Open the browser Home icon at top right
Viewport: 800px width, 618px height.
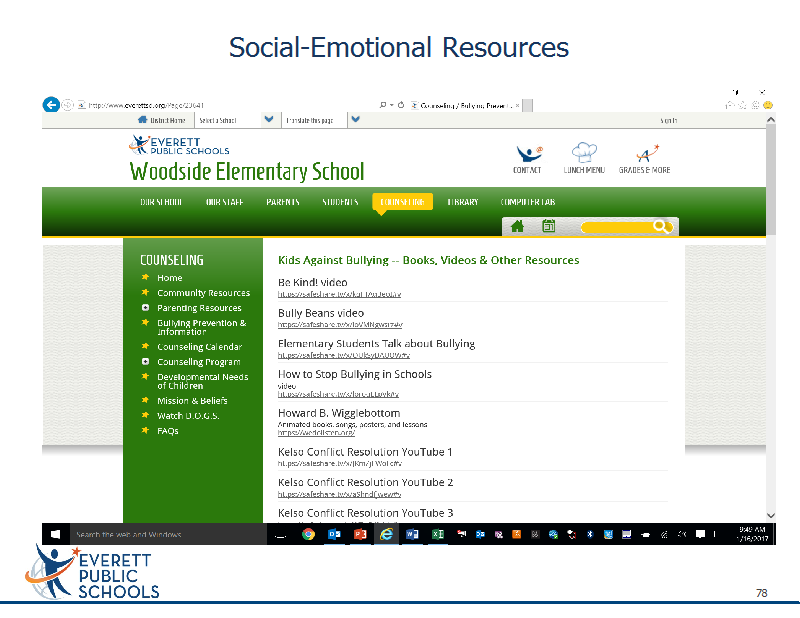730,105
